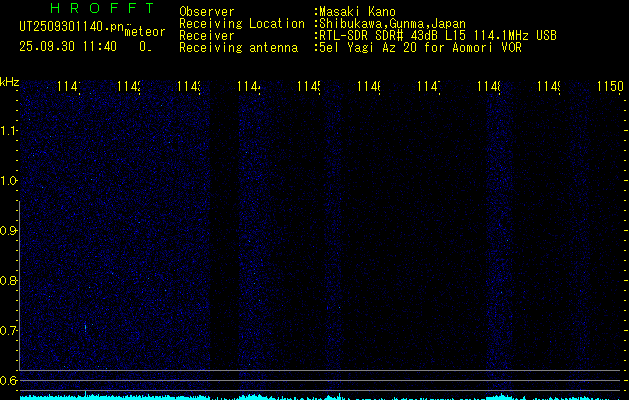Viewport: 629px width, 400px height.
Task: Select the 5el Yagi Az 20 antenna text
Action: 420,48
